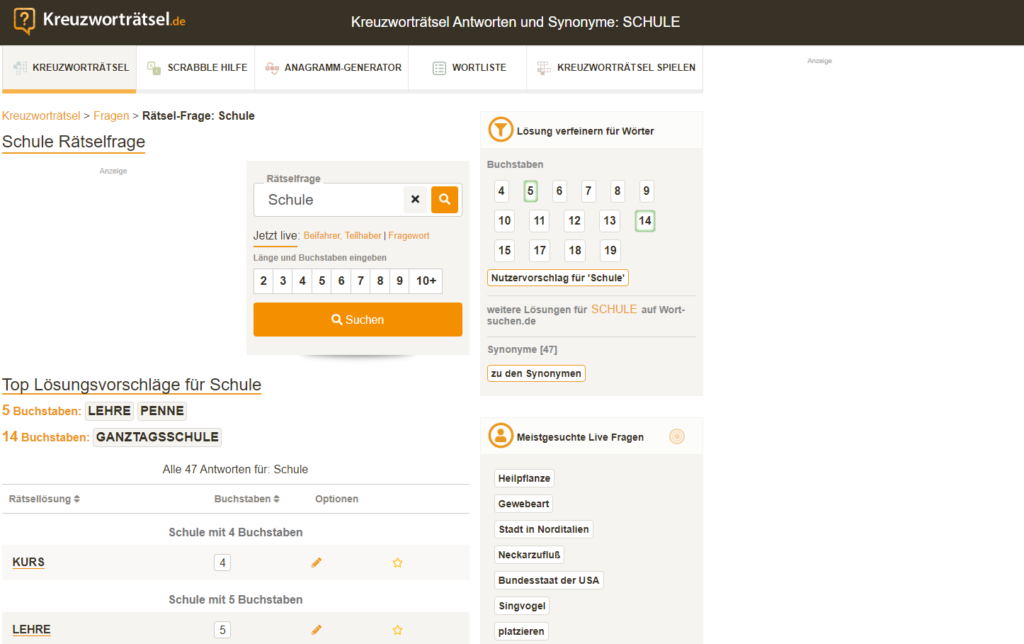Clear the Rätselfrage field with the X icon
This screenshot has width=1024, height=644.
415,199
